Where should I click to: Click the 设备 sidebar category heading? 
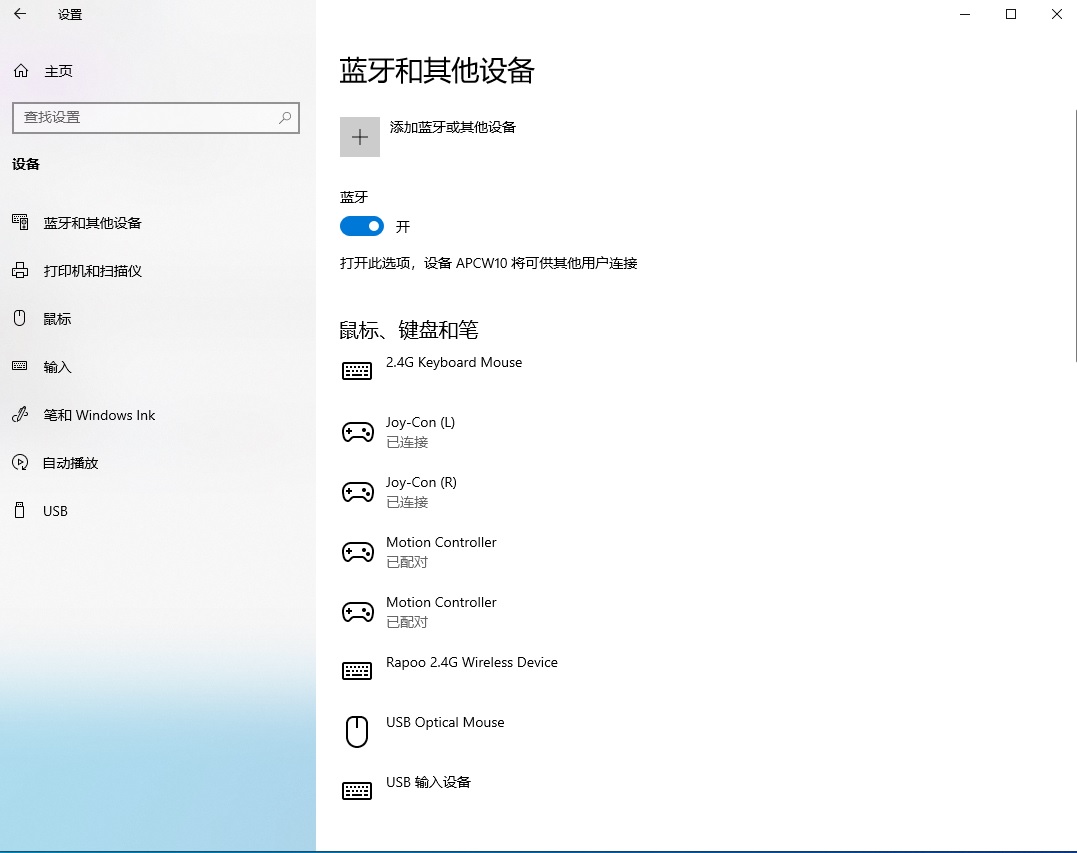(x=26, y=164)
